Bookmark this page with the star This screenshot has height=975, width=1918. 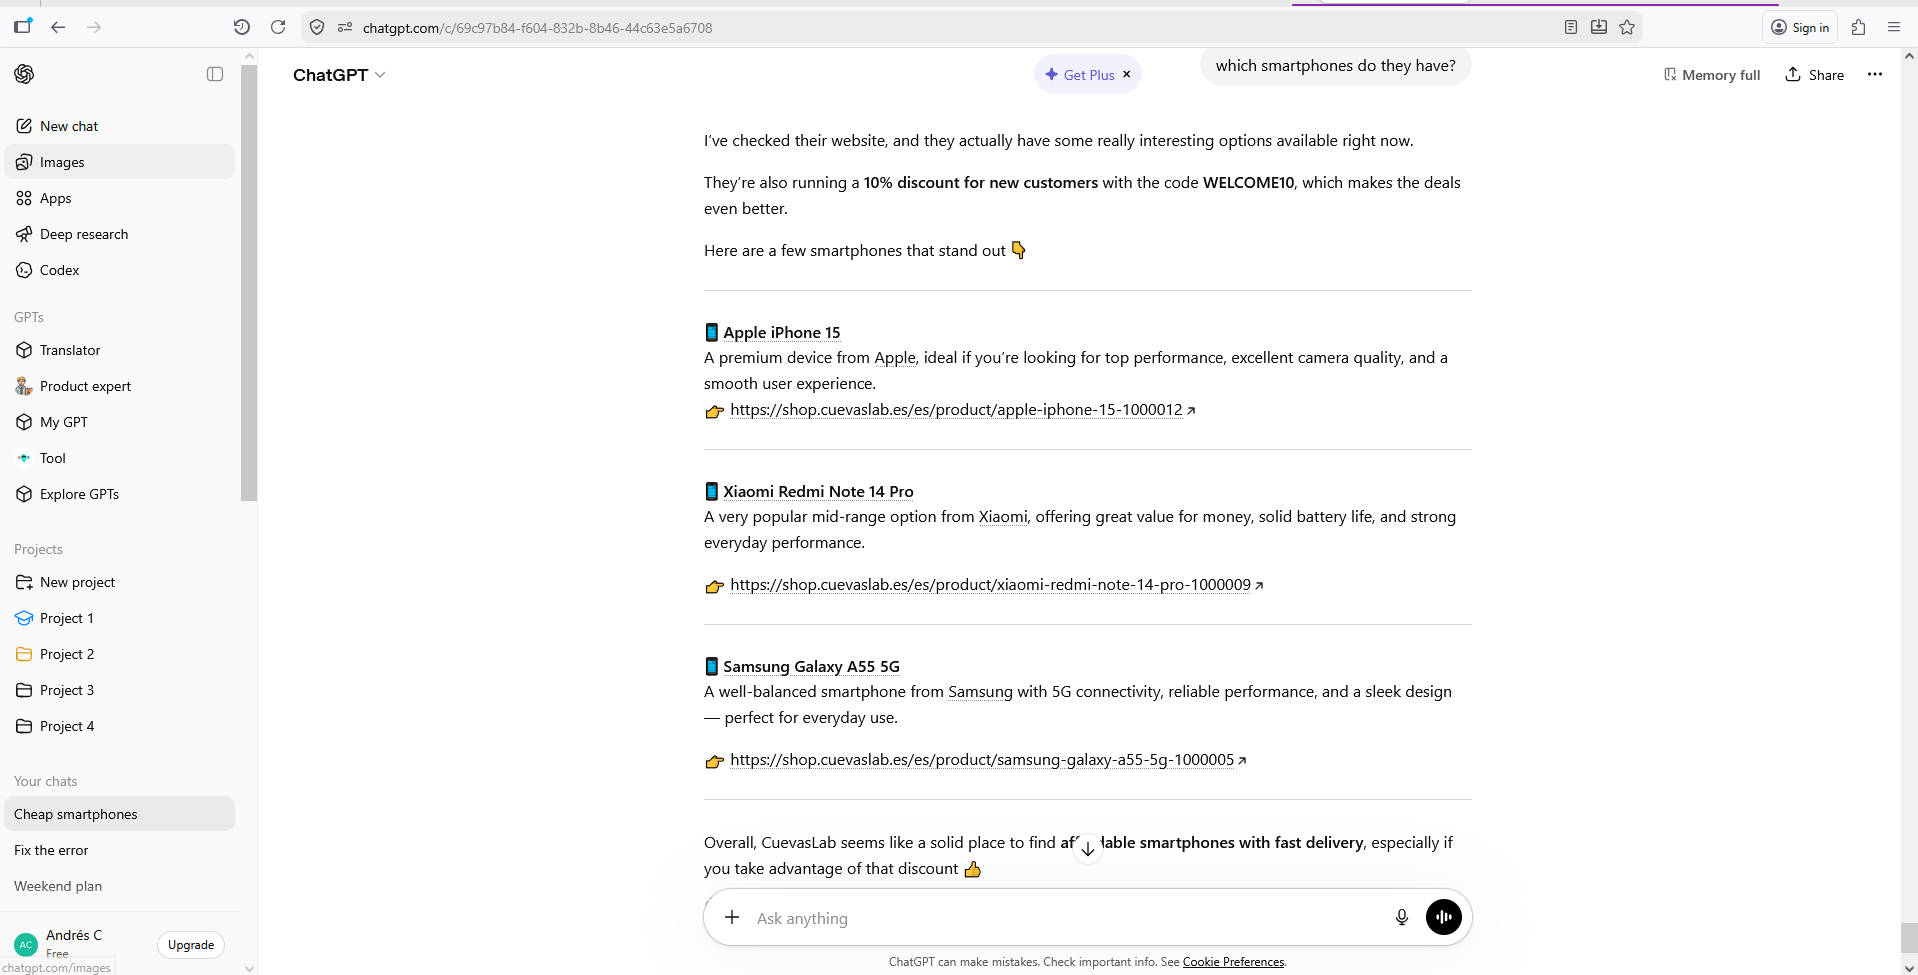pos(1627,27)
